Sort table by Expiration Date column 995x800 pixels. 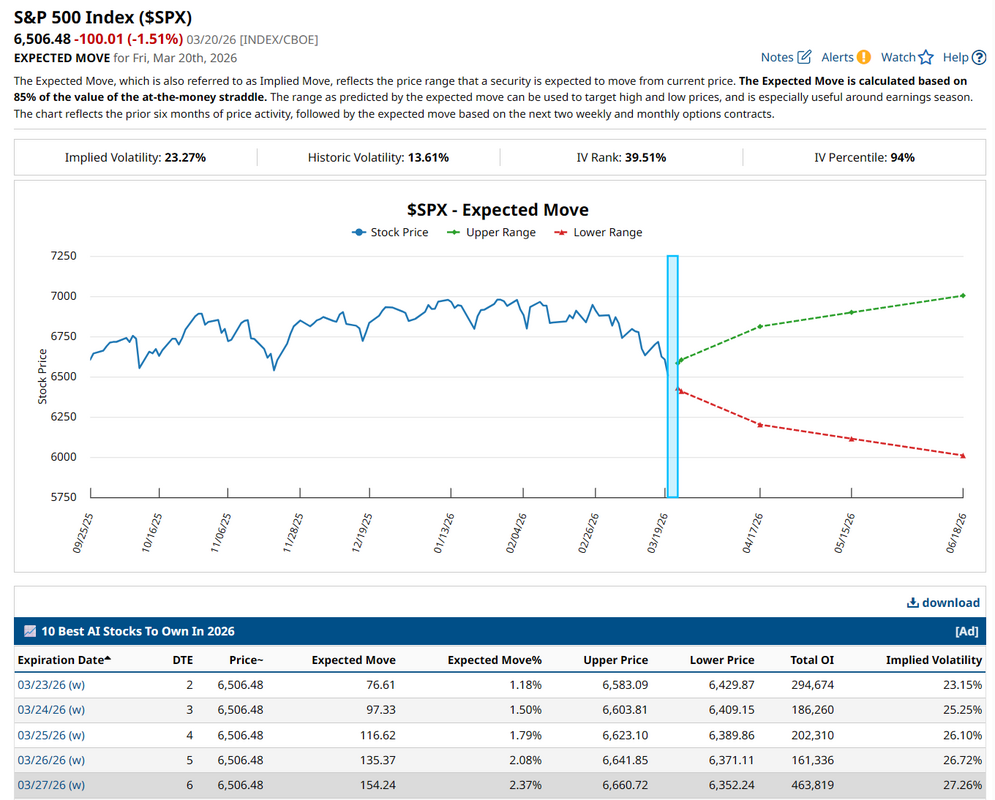click(x=64, y=660)
